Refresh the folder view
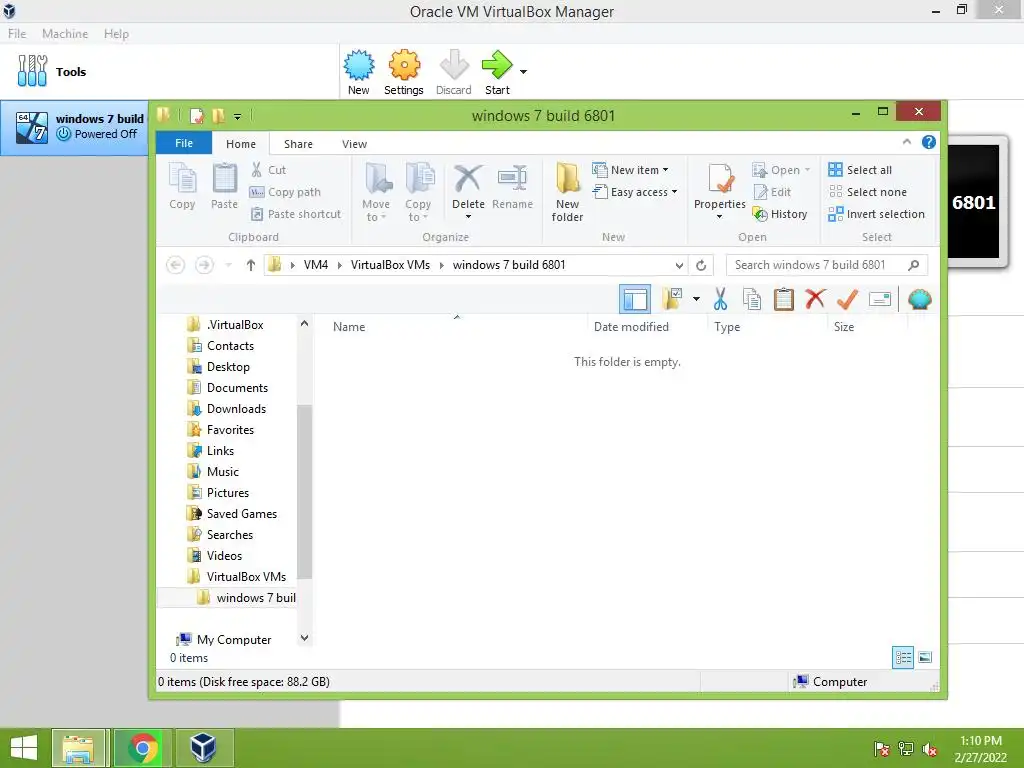Image resolution: width=1024 pixels, height=768 pixels. 701,265
